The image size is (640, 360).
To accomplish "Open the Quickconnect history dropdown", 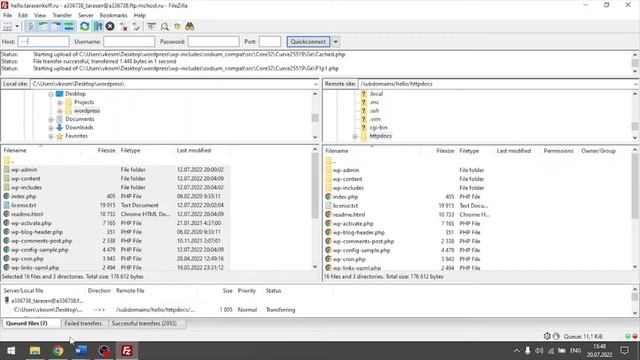I will [336, 42].
